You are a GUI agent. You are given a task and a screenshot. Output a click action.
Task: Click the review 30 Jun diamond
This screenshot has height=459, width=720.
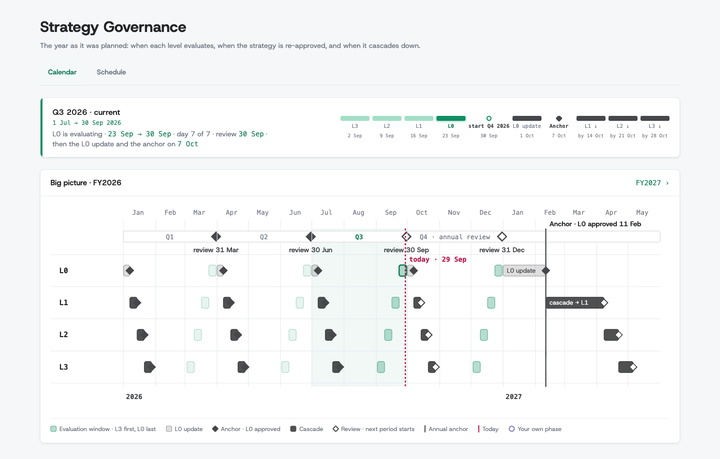coord(311,236)
